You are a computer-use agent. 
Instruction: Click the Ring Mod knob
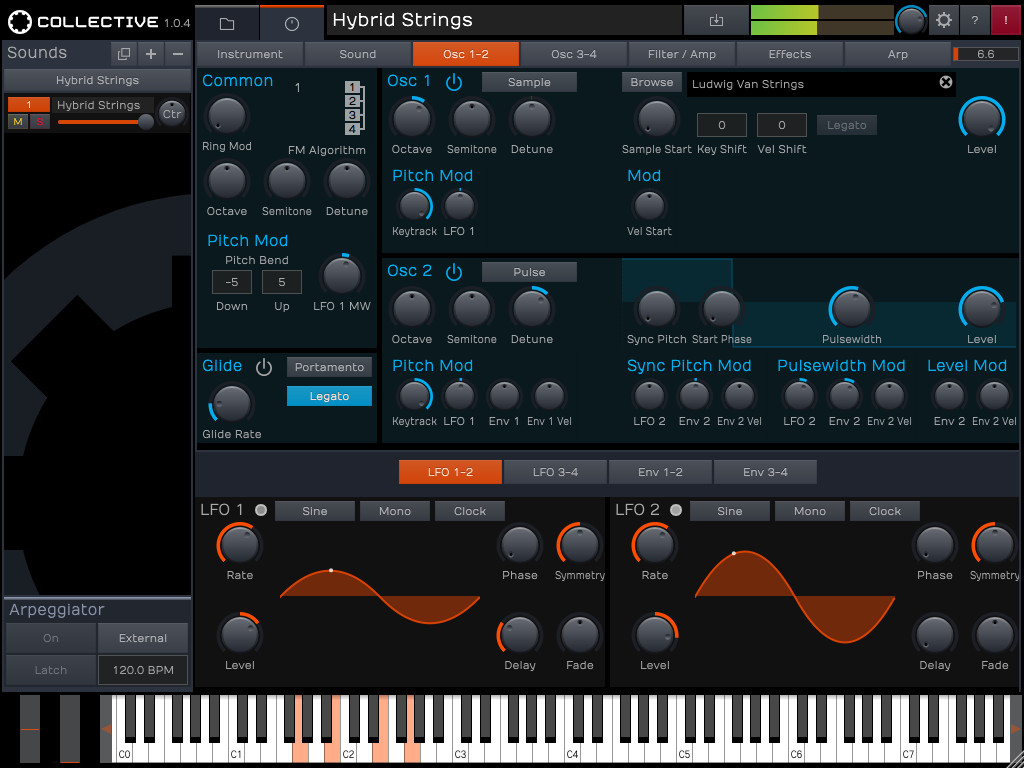click(x=227, y=116)
